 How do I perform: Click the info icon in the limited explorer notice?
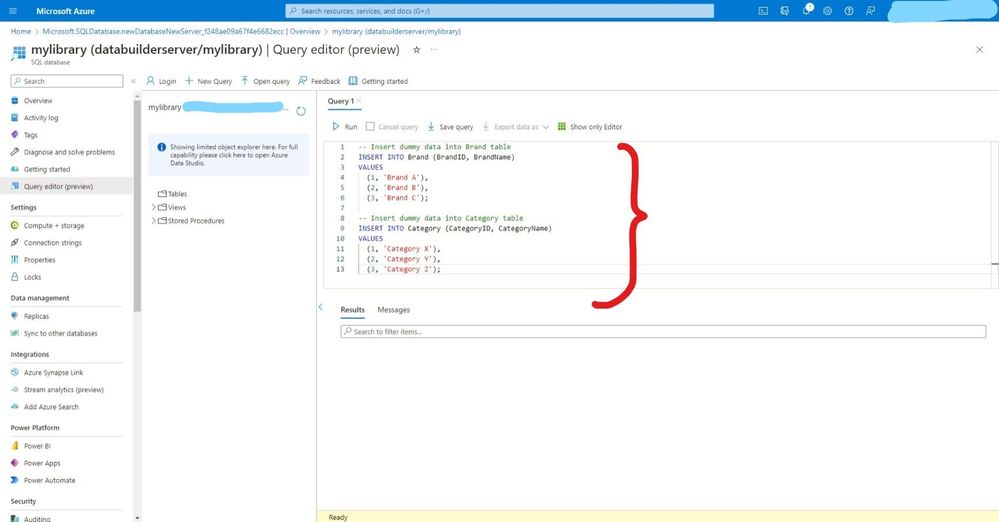161,147
